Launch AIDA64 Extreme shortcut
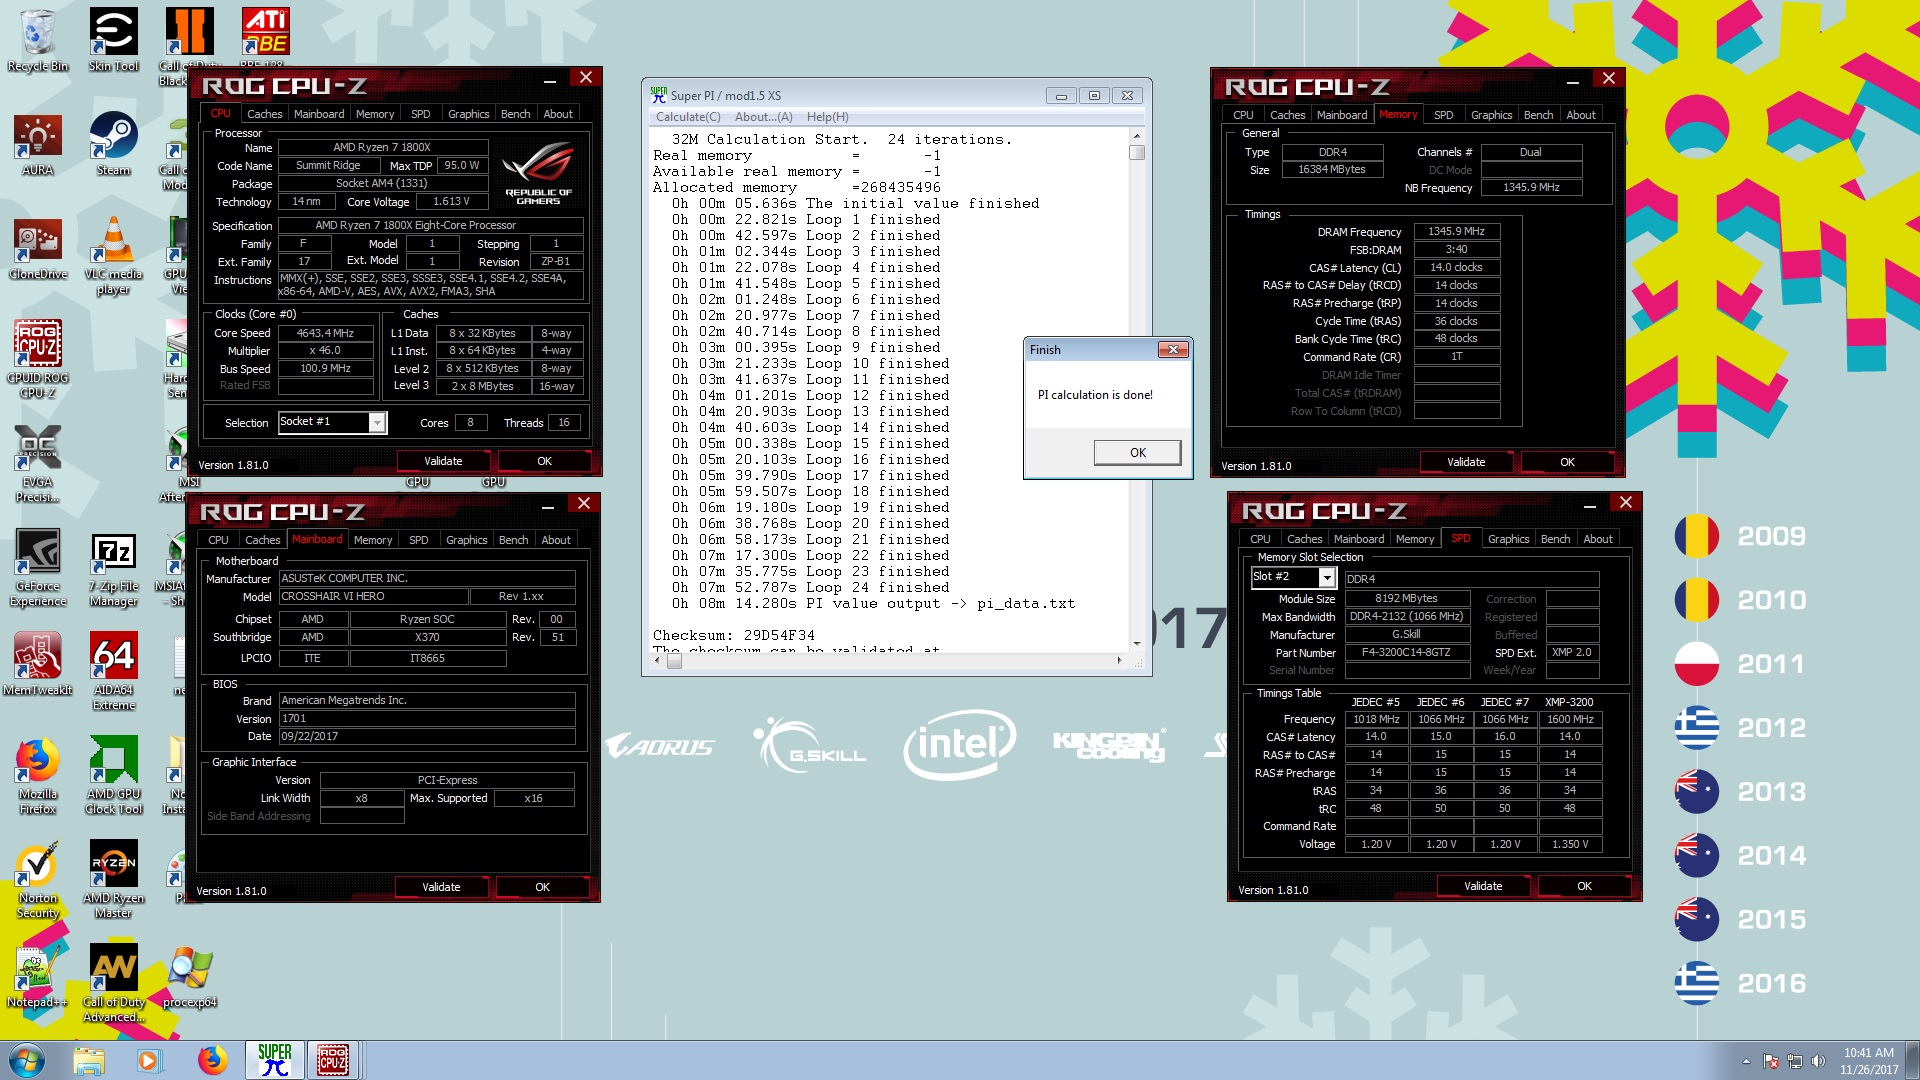The height and width of the screenshot is (1080, 1920). (114, 671)
